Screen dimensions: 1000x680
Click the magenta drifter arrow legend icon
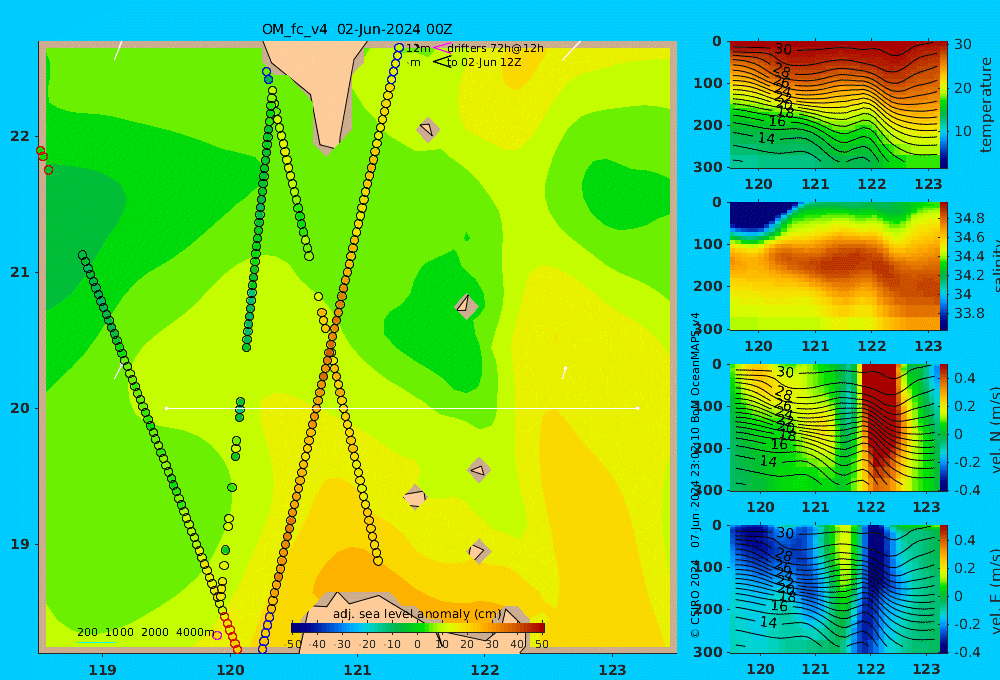coord(441,48)
